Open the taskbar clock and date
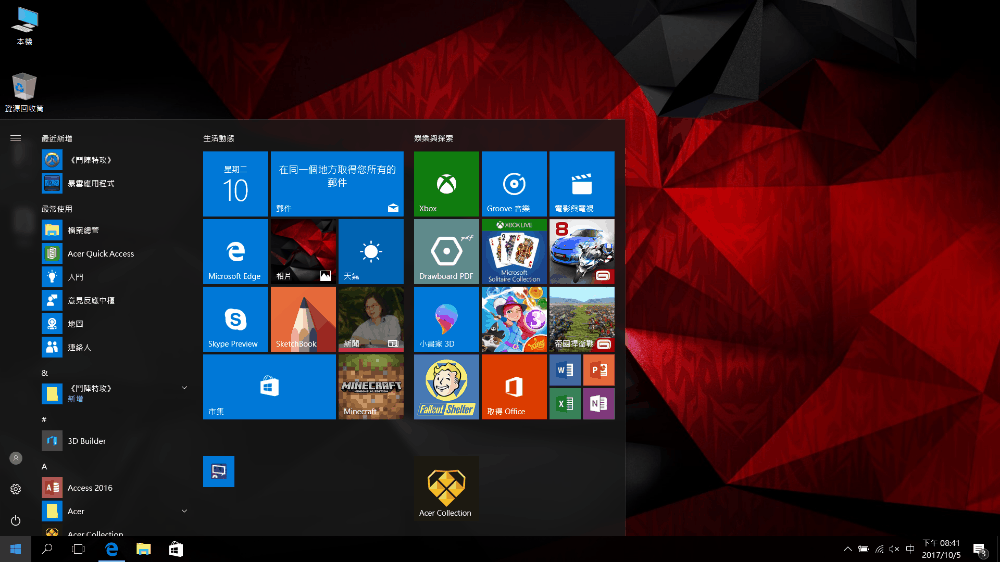Image resolution: width=1000 pixels, height=562 pixels. point(941,549)
